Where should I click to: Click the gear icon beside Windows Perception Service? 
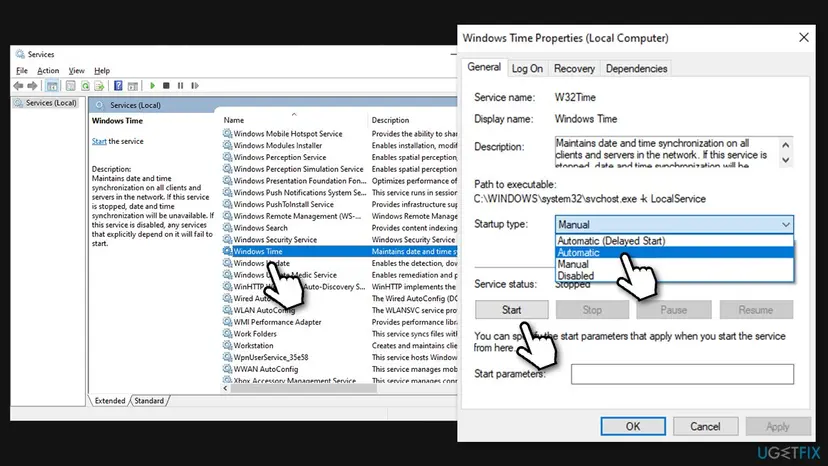pyautogui.click(x=228, y=157)
